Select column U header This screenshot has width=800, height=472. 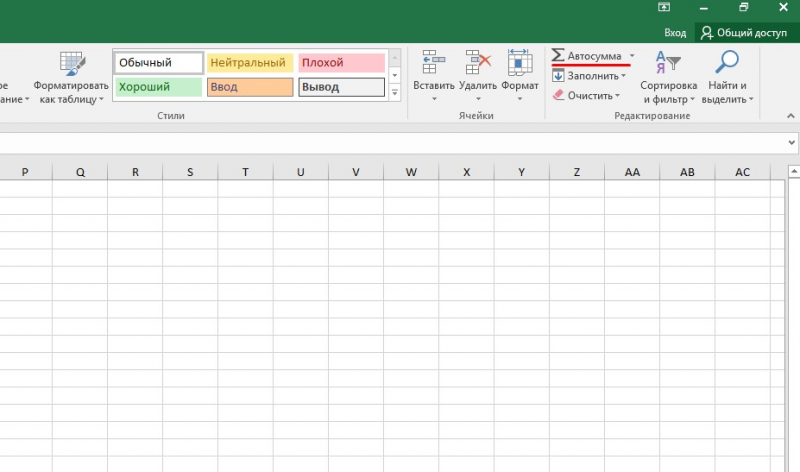[x=301, y=172]
